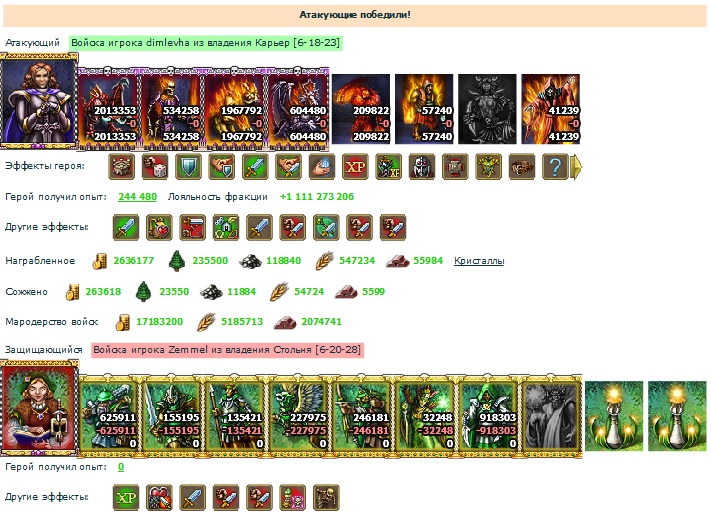Select the first glowing tower defender icon
This screenshot has height=516, width=711.
(x=614, y=416)
